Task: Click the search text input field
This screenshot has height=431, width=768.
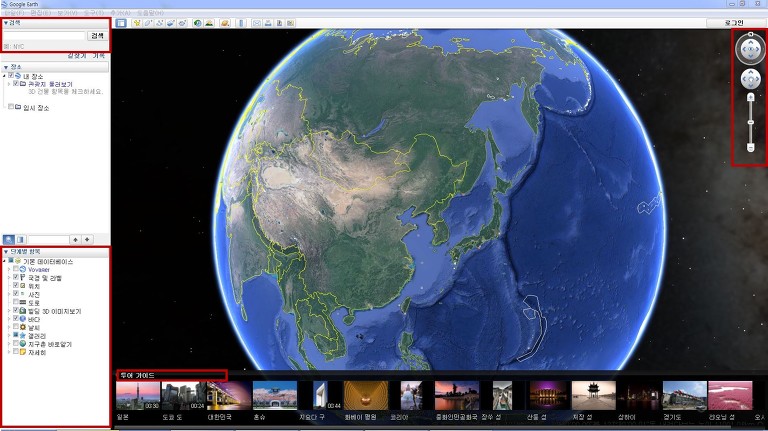Action: [44, 36]
